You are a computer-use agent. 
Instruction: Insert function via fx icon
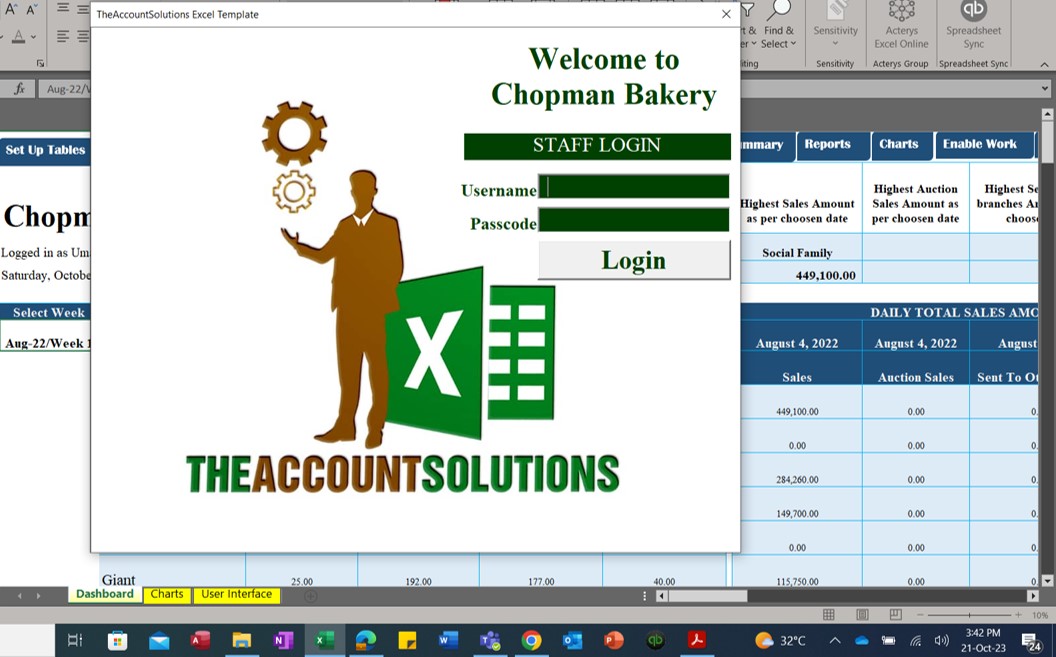(20, 89)
